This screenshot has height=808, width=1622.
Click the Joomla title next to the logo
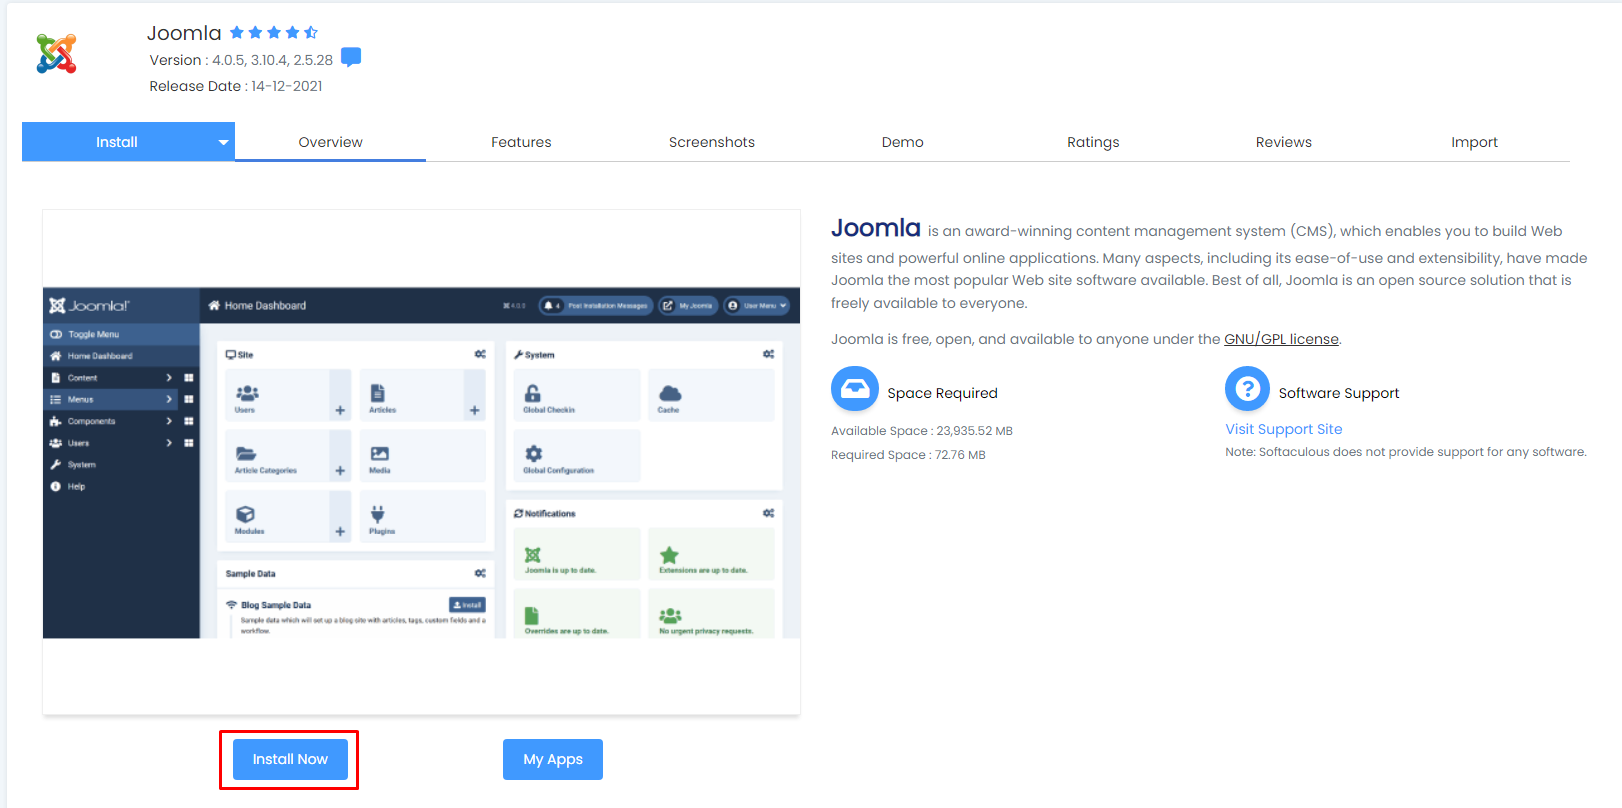[x=184, y=33]
